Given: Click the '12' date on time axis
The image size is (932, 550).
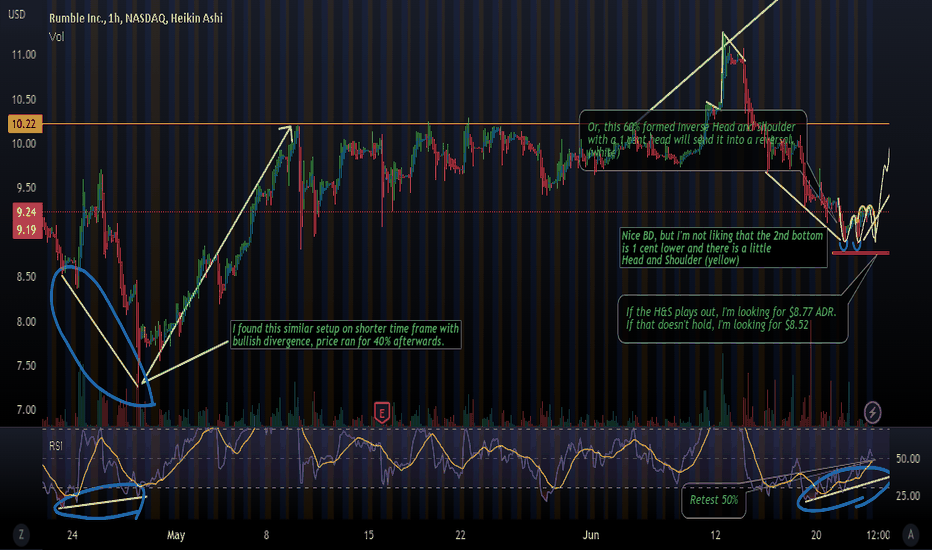Looking at the screenshot, I should point(715,535).
